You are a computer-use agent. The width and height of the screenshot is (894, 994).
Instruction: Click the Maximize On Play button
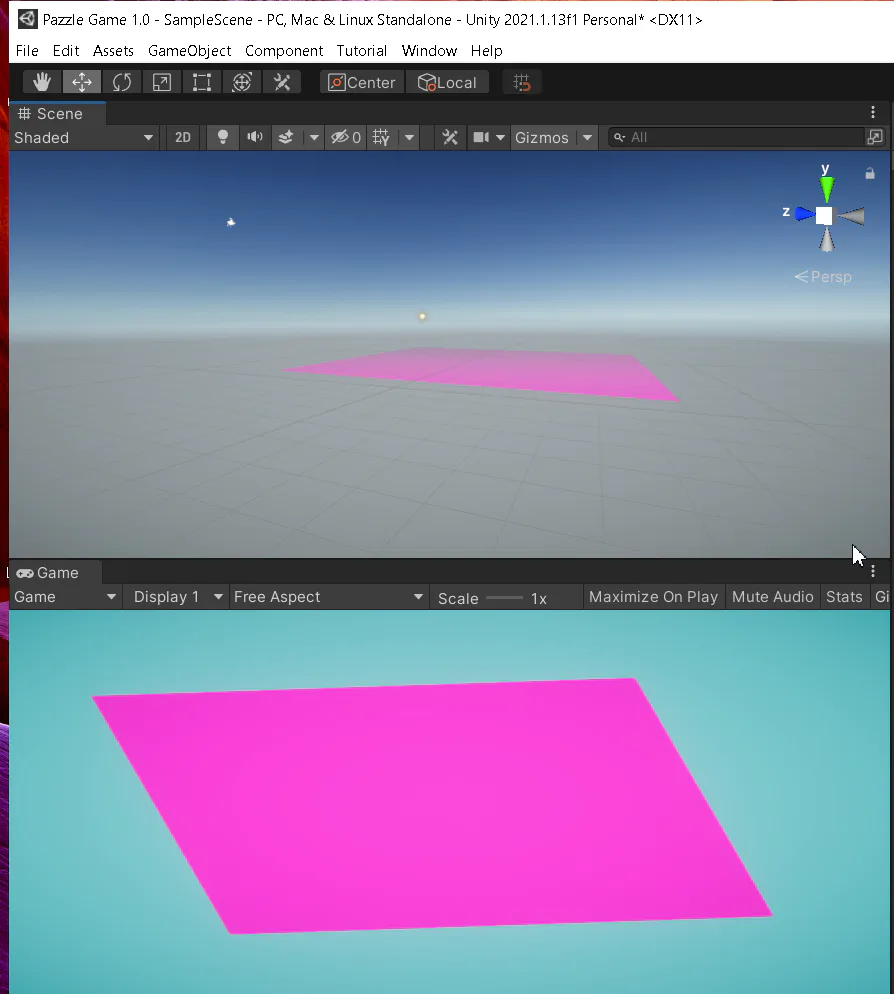[653, 597]
